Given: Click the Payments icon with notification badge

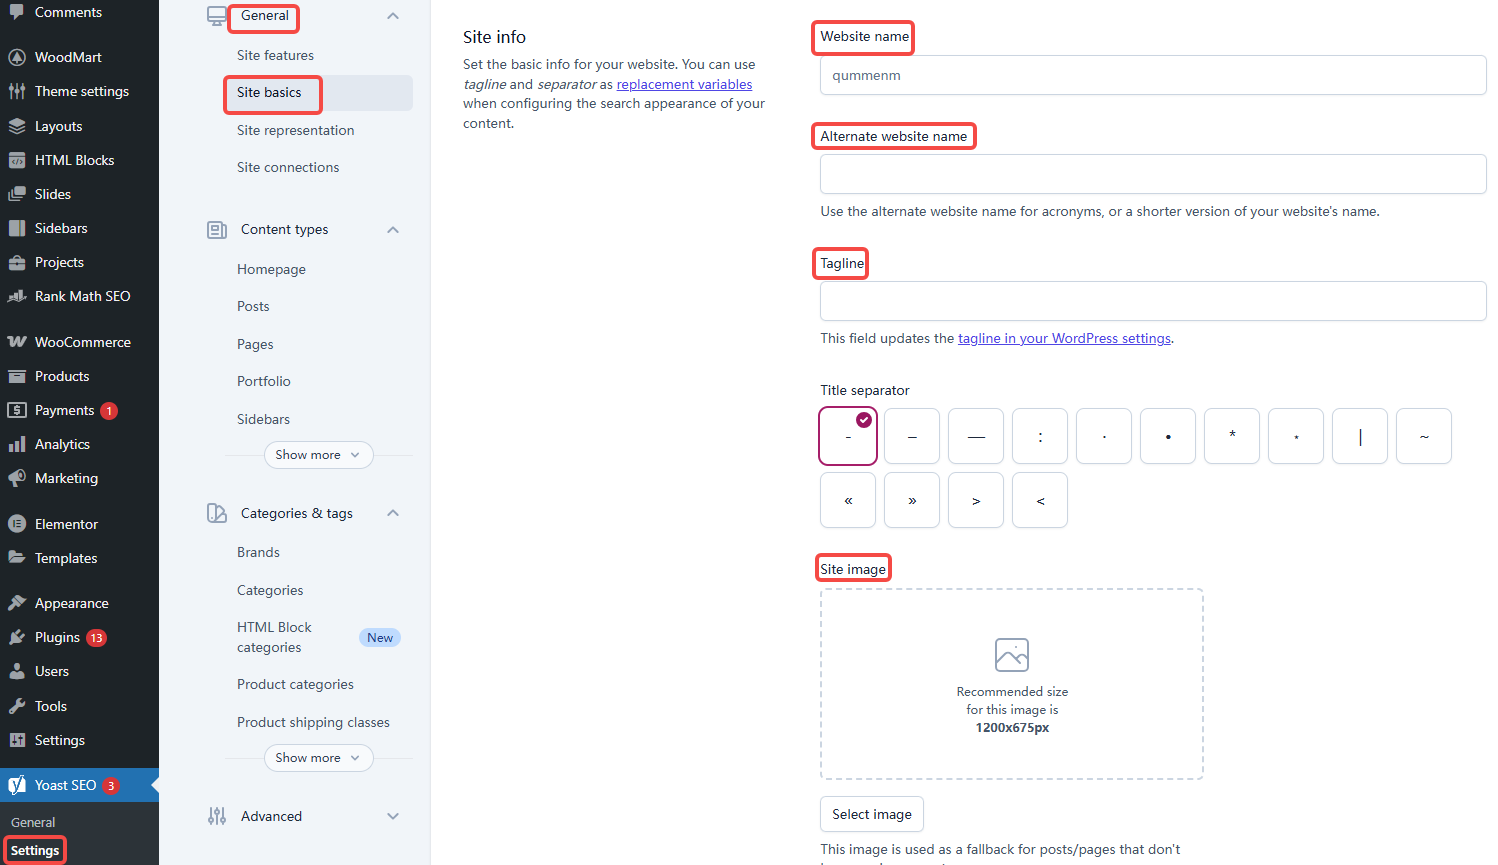Looking at the screenshot, I should pos(17,410).
